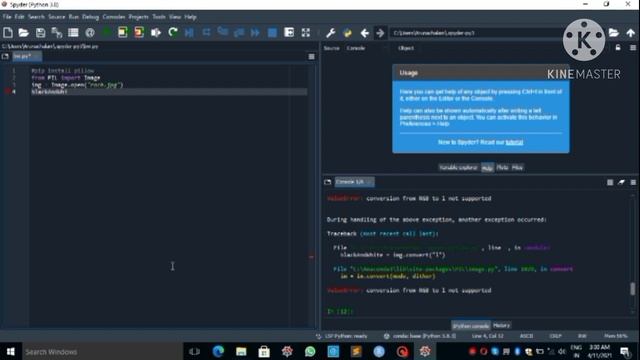Run cell and advance icon
Viewport: 640px width, 360px height.
click(139, 32)
